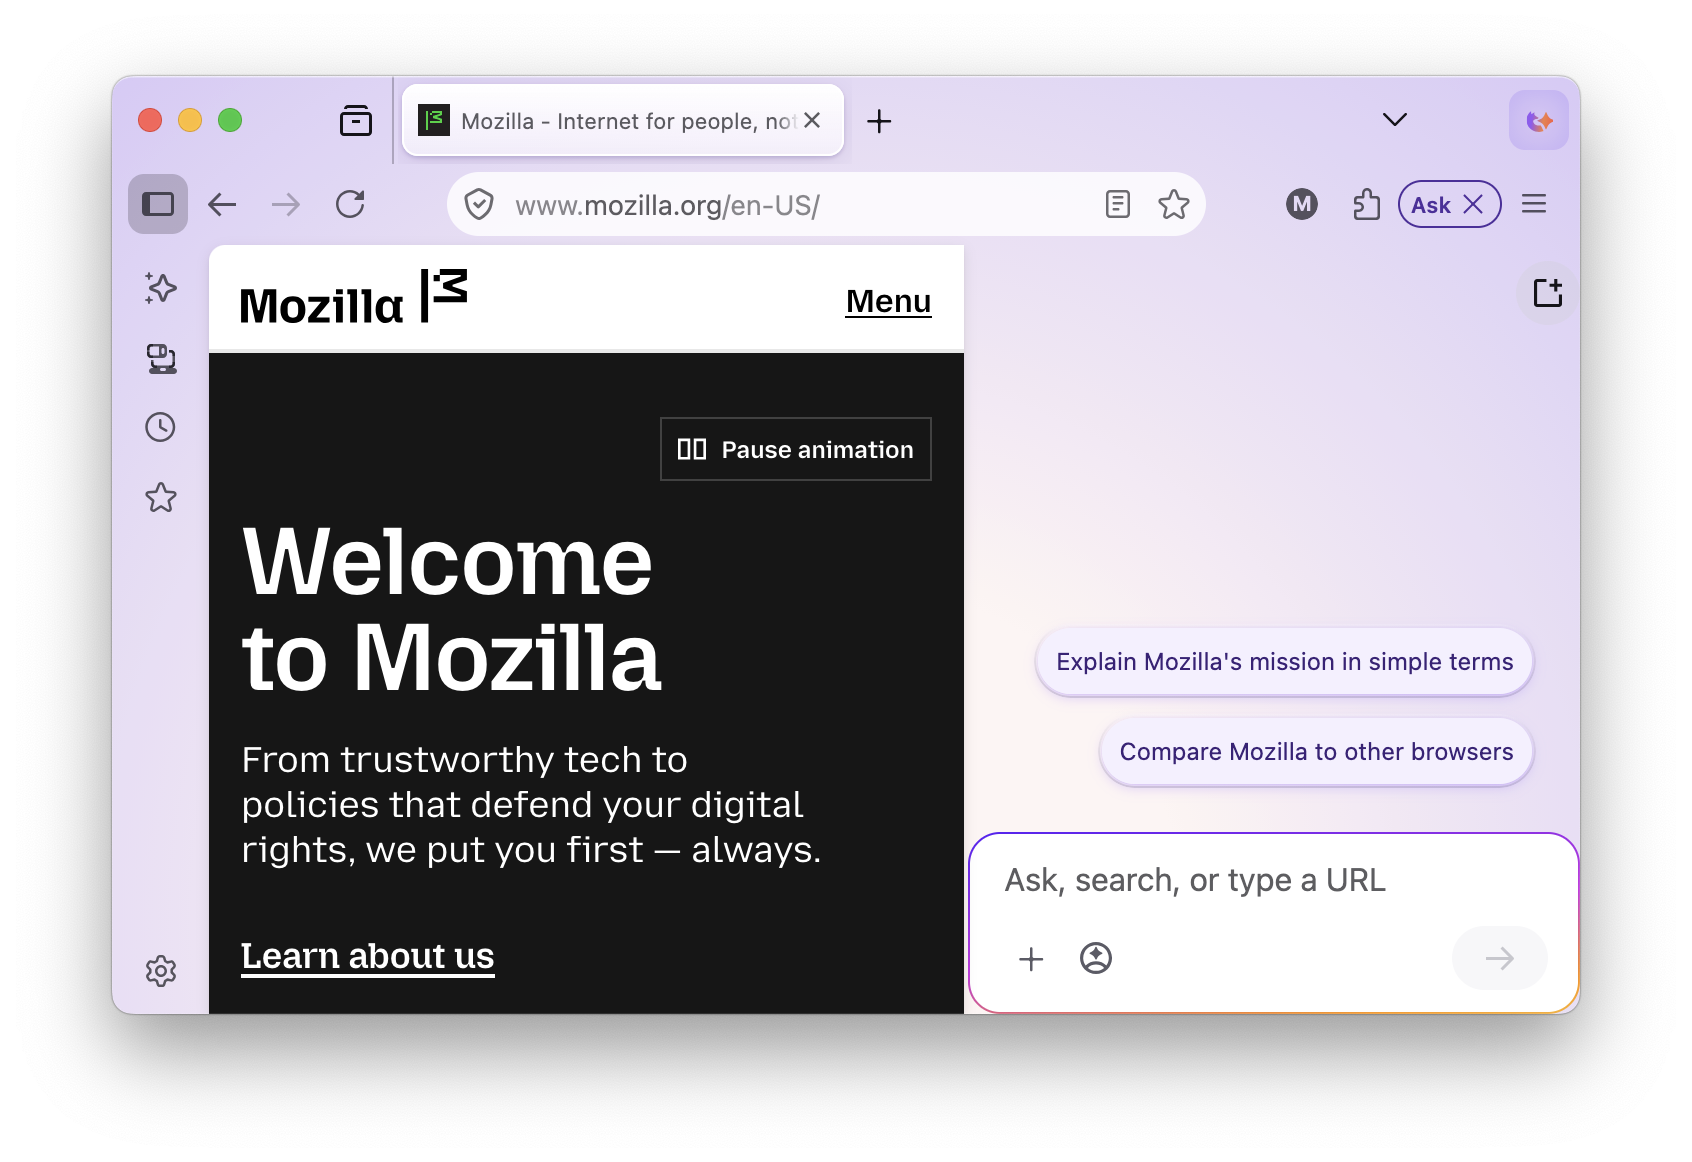
Task: Click the shield permissions icon in address bar
Action: 480,204
